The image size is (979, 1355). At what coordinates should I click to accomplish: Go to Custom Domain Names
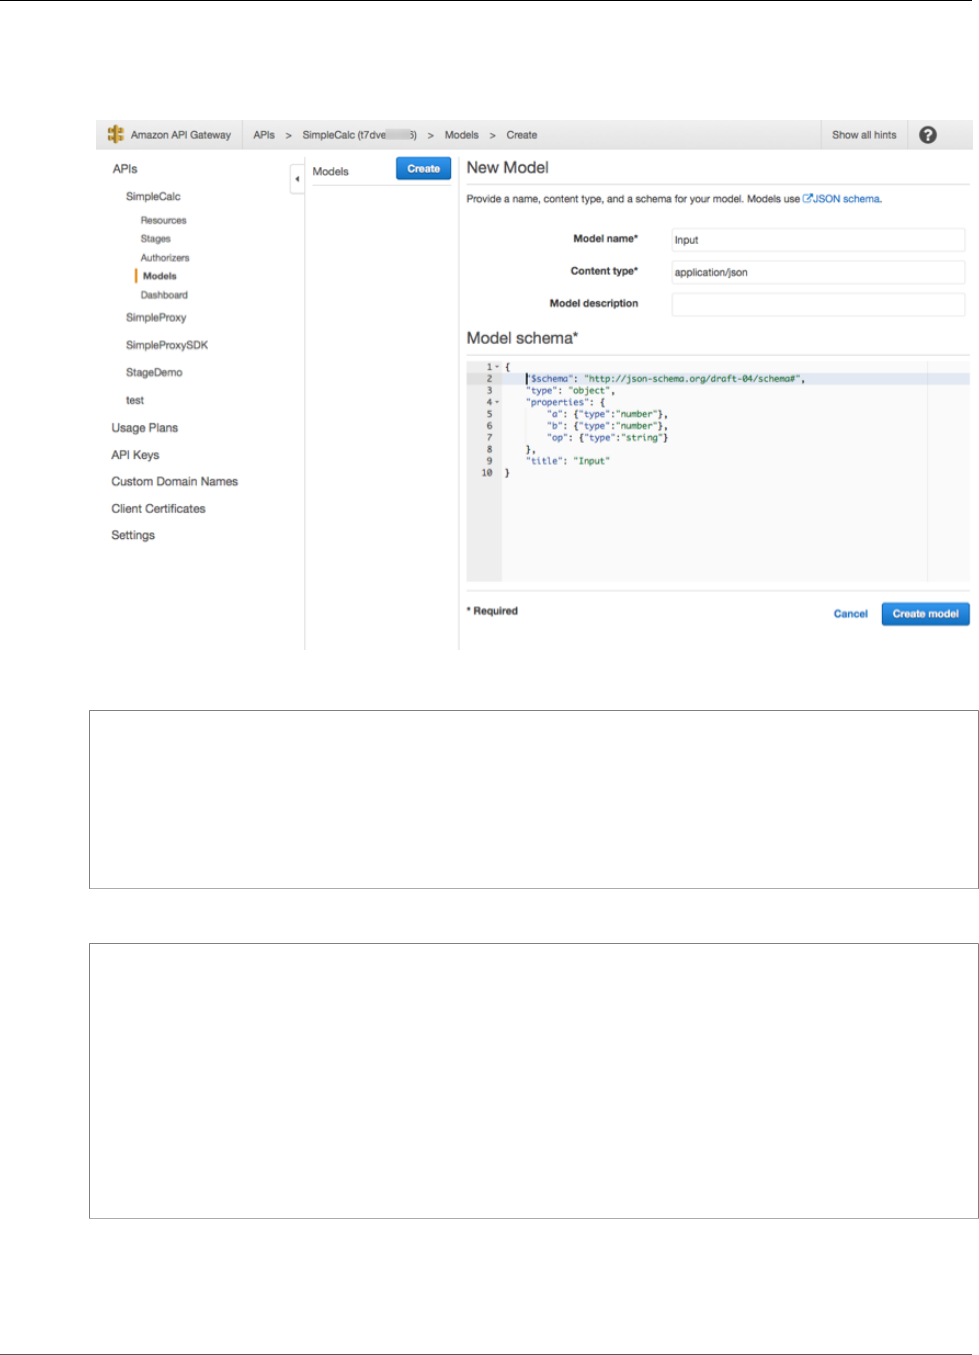[x=174, y=482]
